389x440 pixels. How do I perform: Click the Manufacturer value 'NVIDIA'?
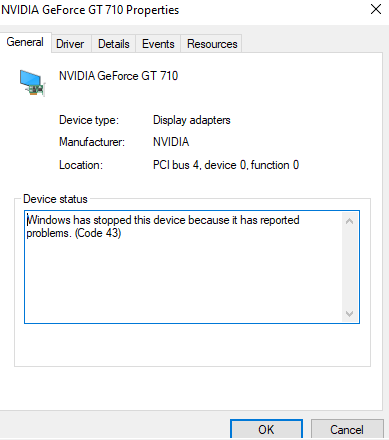(x=171, y=142)
